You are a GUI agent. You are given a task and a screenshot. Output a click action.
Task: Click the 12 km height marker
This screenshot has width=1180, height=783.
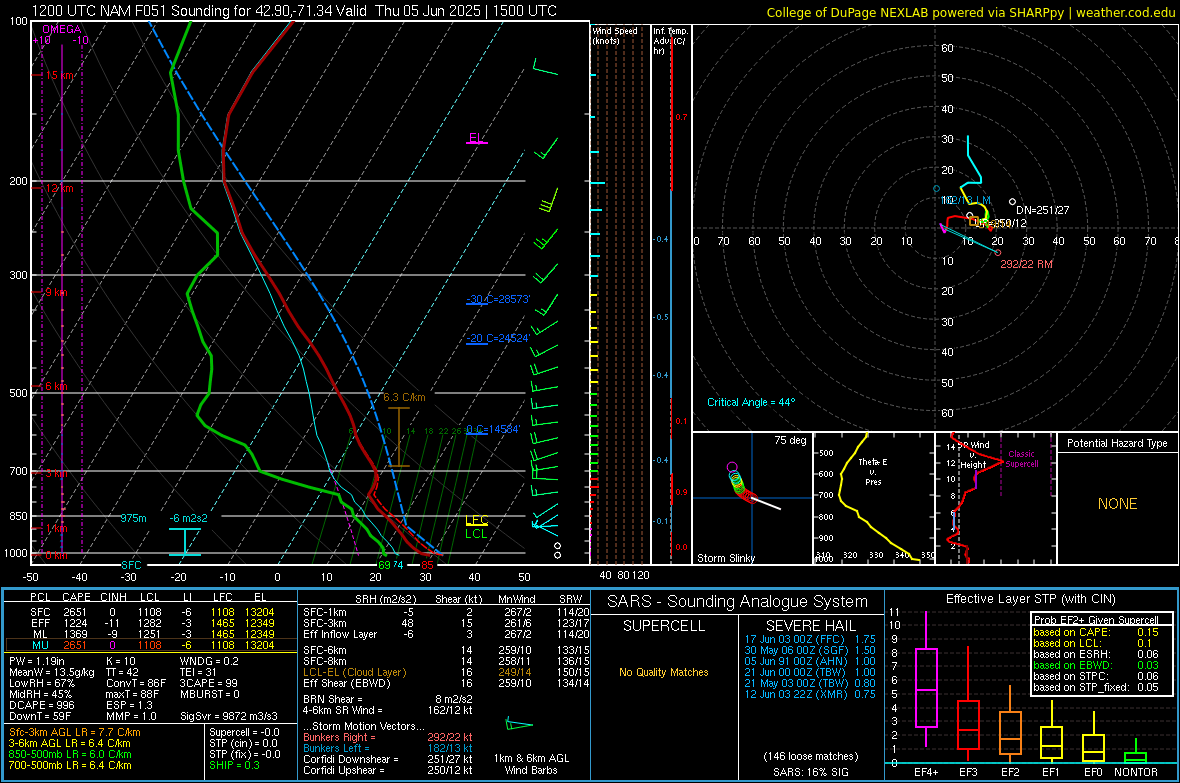pos(59,188)
